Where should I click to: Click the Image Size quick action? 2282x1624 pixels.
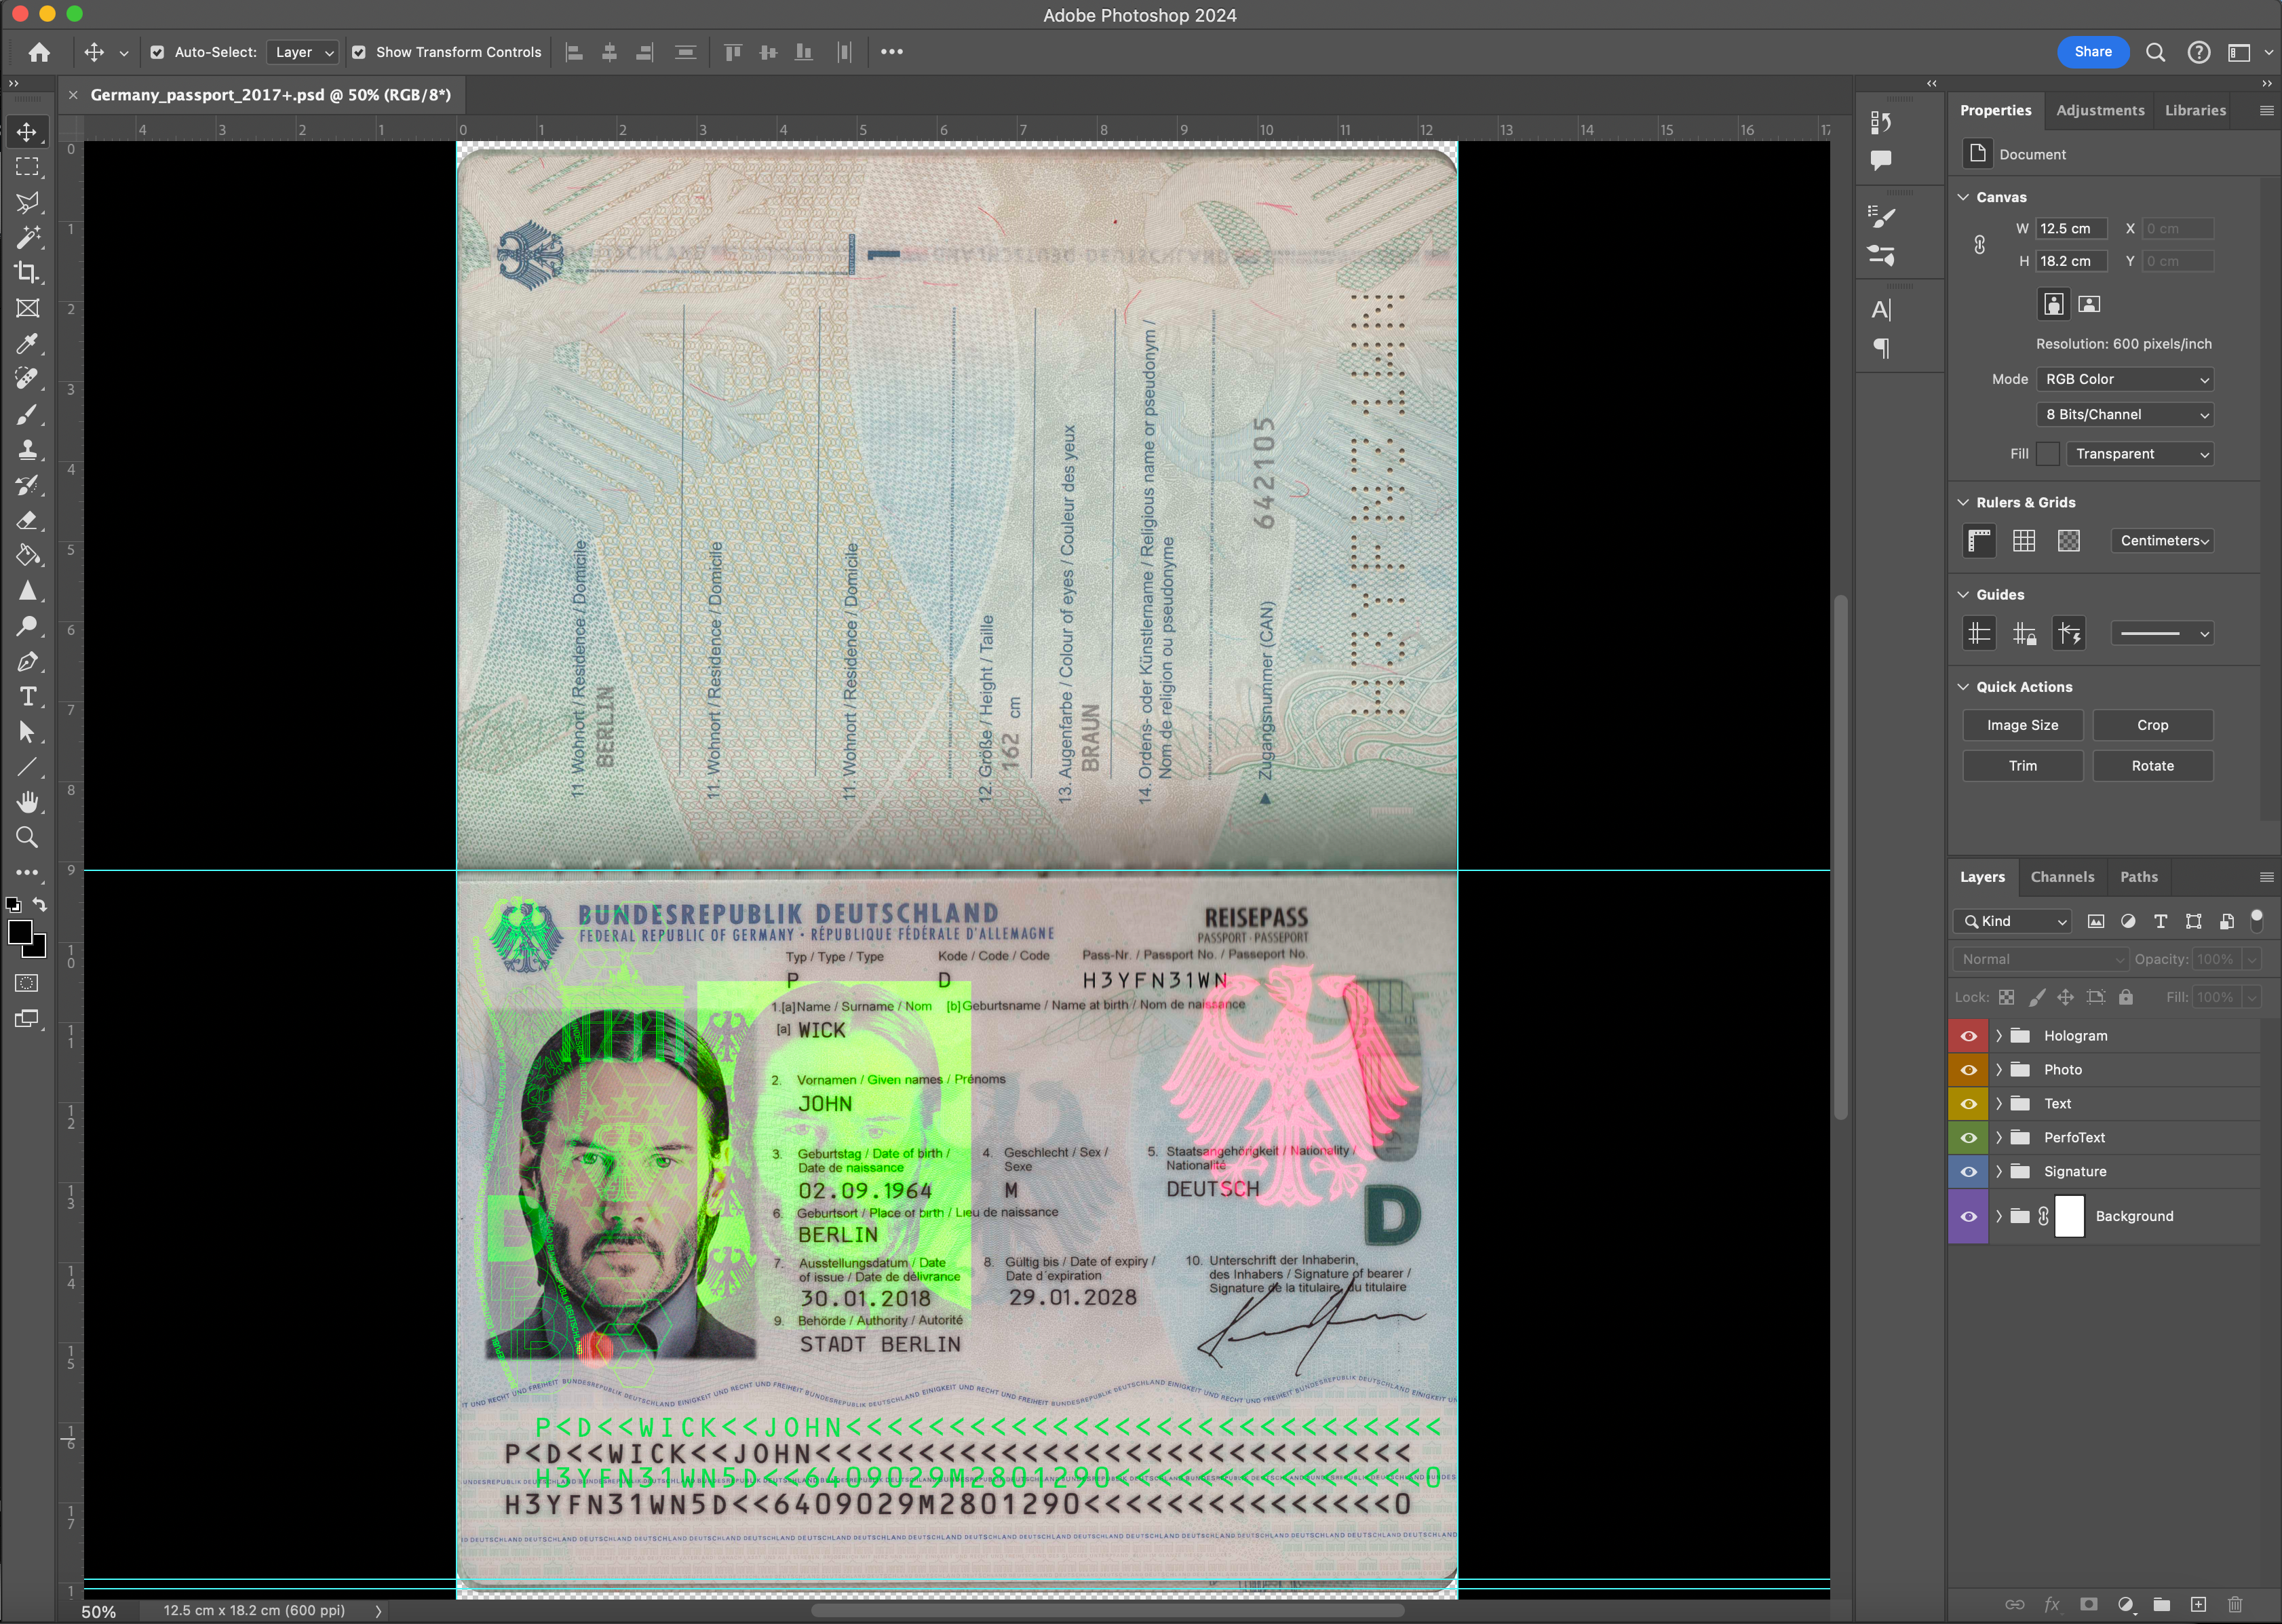pyautogui.click(x=2022, y=724)
